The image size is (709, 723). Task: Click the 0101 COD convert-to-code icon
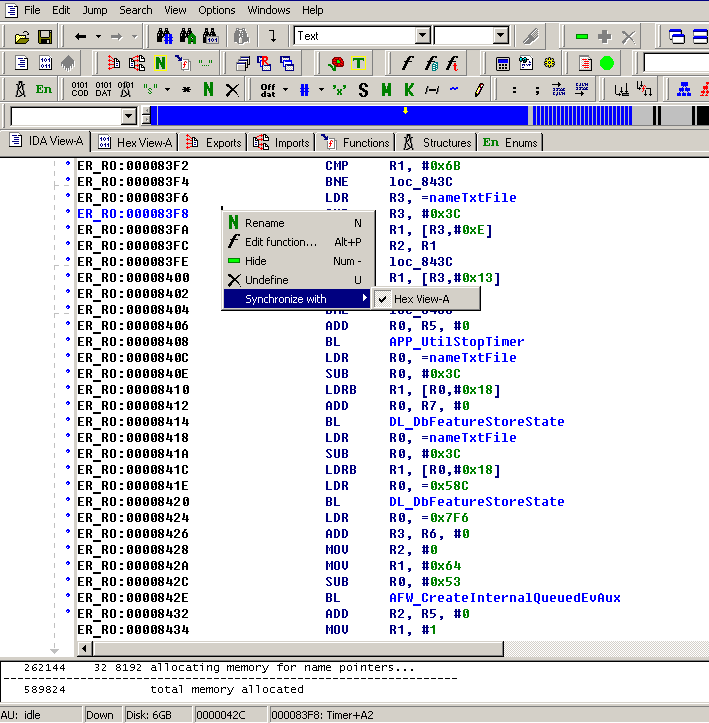pos(79,89)
